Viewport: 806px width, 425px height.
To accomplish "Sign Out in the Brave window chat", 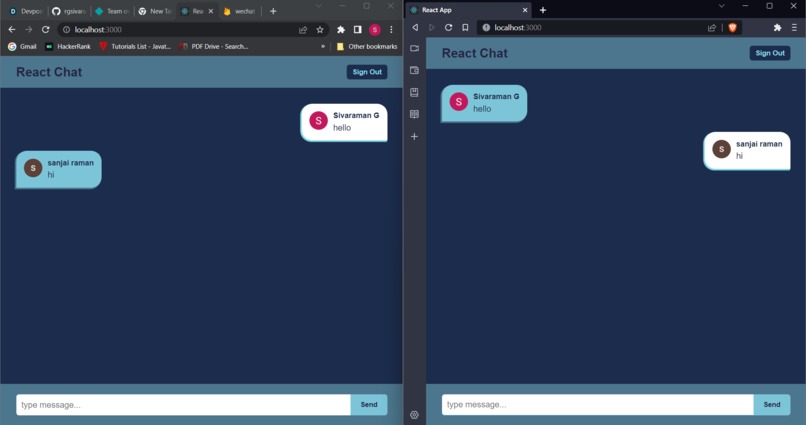I will click(x=770, y=53).
